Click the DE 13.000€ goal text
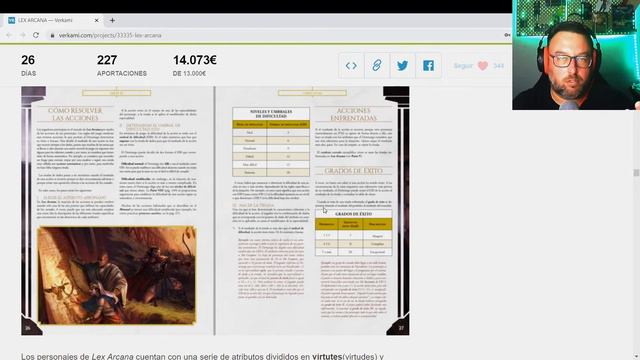 coord(189,73)
